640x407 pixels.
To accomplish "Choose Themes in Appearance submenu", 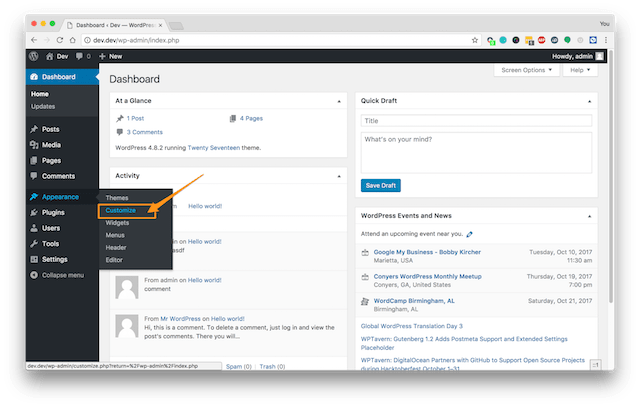I will point(117,198).
